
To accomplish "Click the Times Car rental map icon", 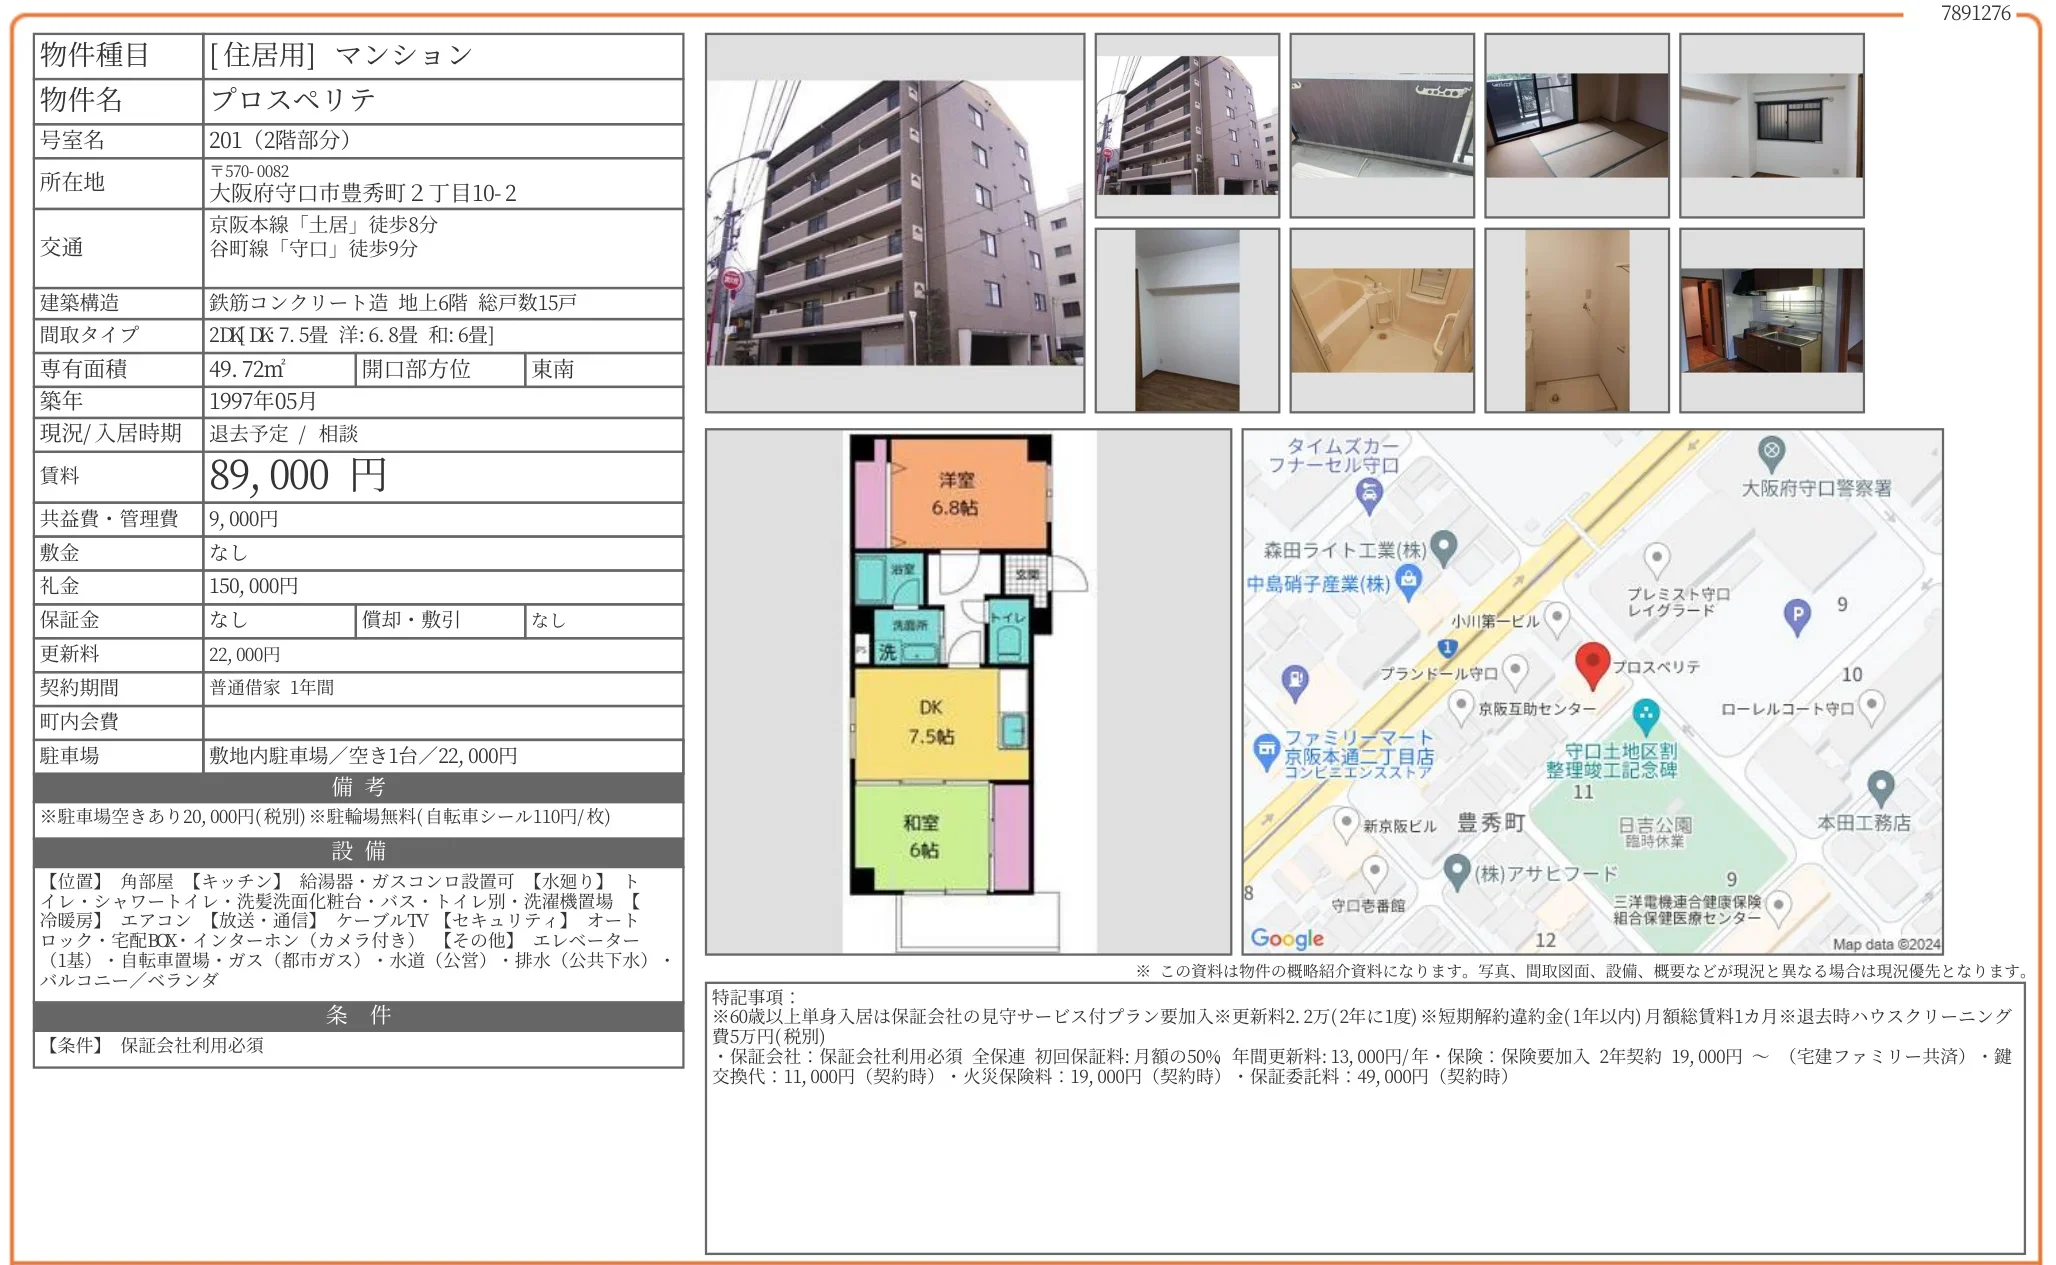I will point(1368,492).
